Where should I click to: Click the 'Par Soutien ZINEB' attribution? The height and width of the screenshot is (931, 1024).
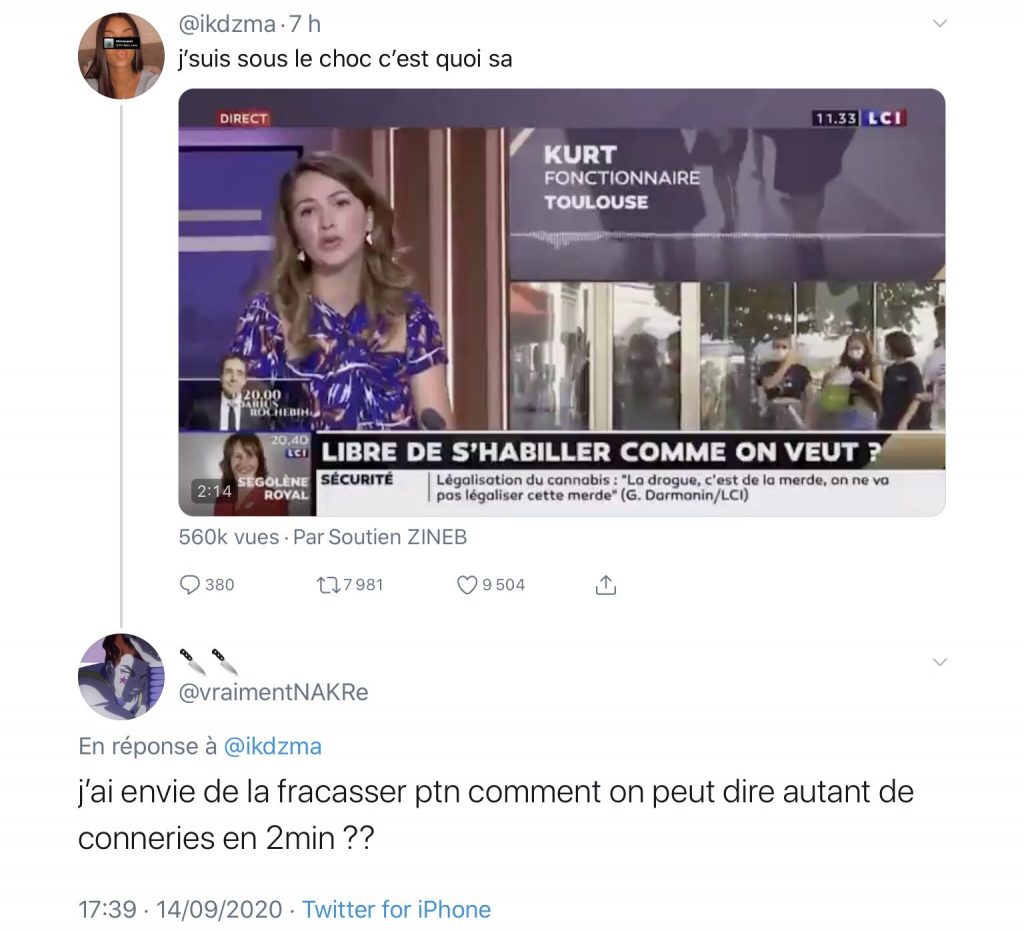point(380,537)
